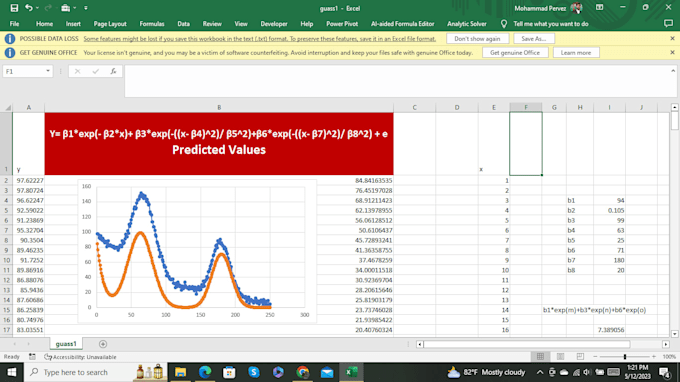This screenshot has width=680, height=382.
Task: Open Windows Start menu
Action: tap(11, 372)
